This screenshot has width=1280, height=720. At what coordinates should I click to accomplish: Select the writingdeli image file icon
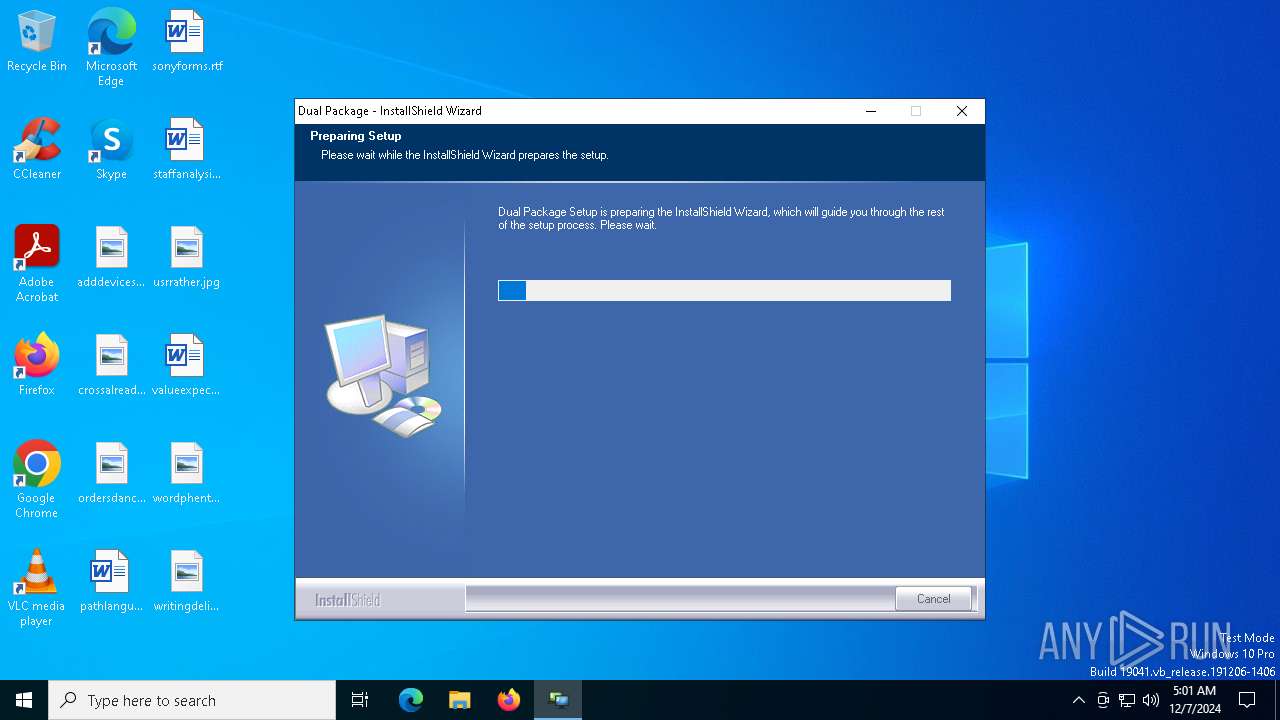pyautogui.click(x=187, y=581)
